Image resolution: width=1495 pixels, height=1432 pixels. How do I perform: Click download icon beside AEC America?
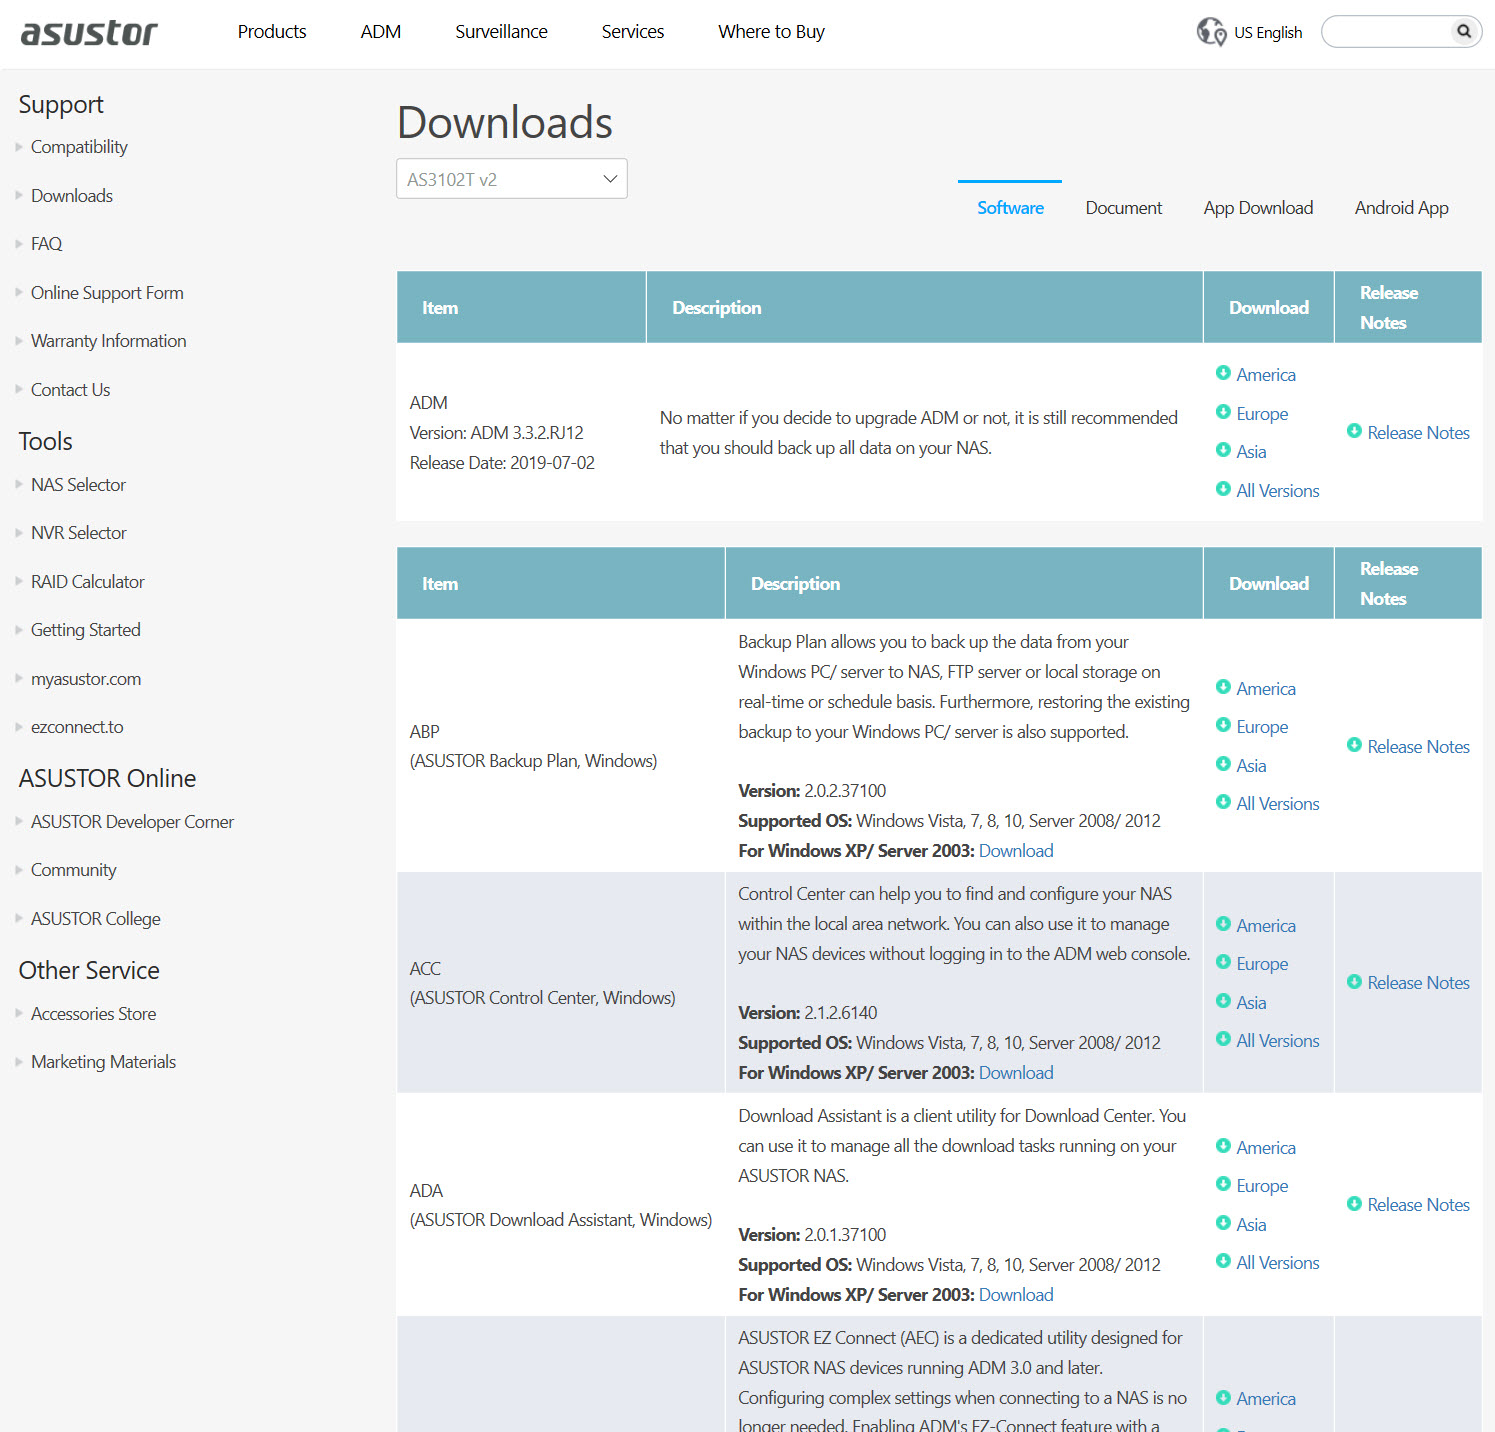pyautogui.click(x=1223, y=1398)
